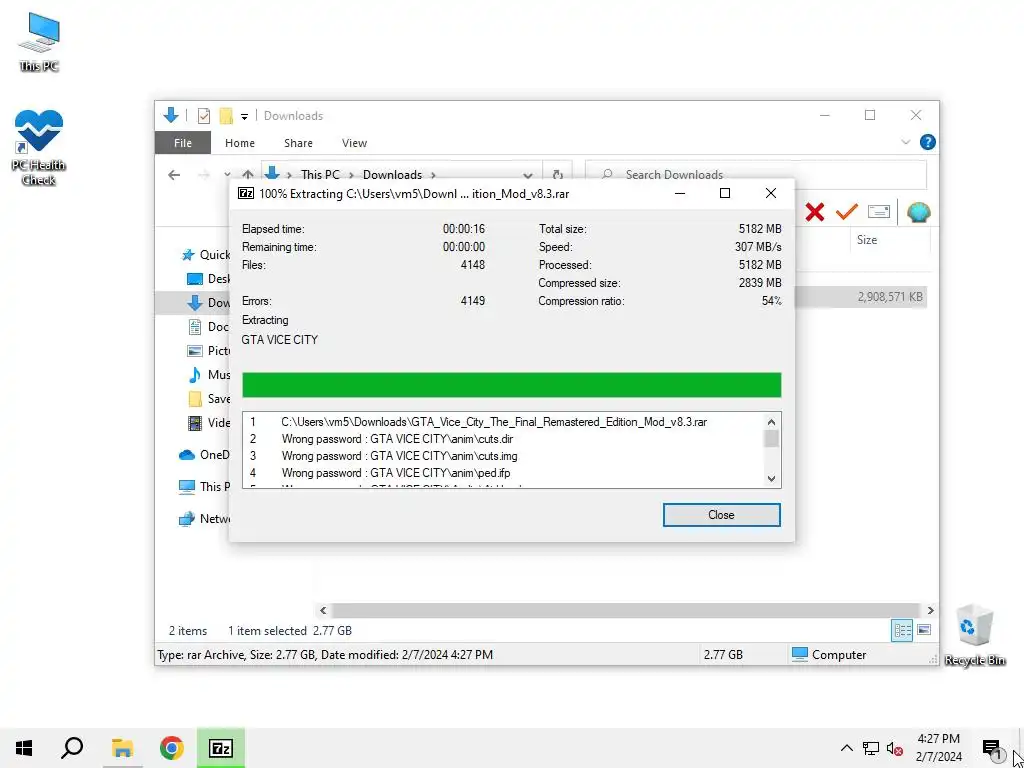Open network status tray icon
The width and height of the screenshot is (1024, 768).
[871, 748]
